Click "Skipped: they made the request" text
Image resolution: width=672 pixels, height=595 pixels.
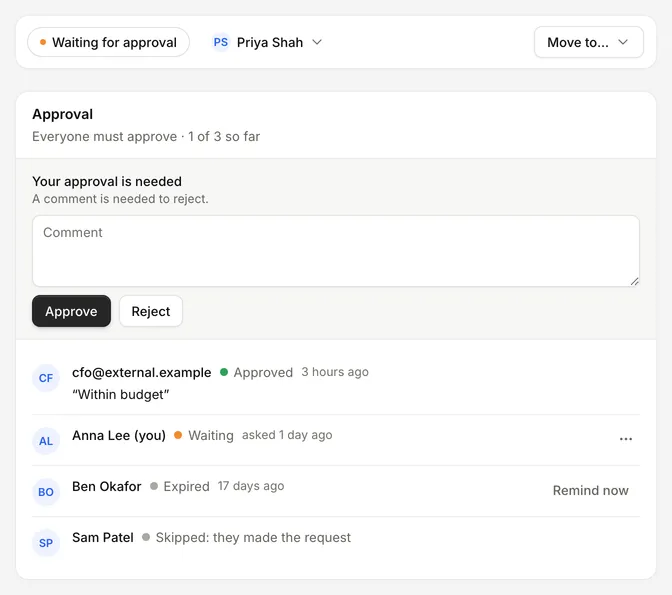coord(253,538)
